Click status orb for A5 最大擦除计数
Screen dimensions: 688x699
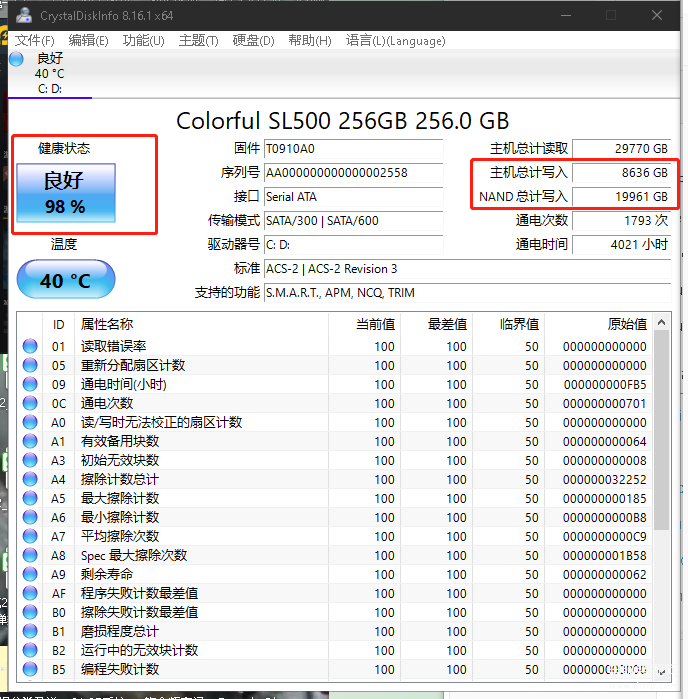(30, 498)
